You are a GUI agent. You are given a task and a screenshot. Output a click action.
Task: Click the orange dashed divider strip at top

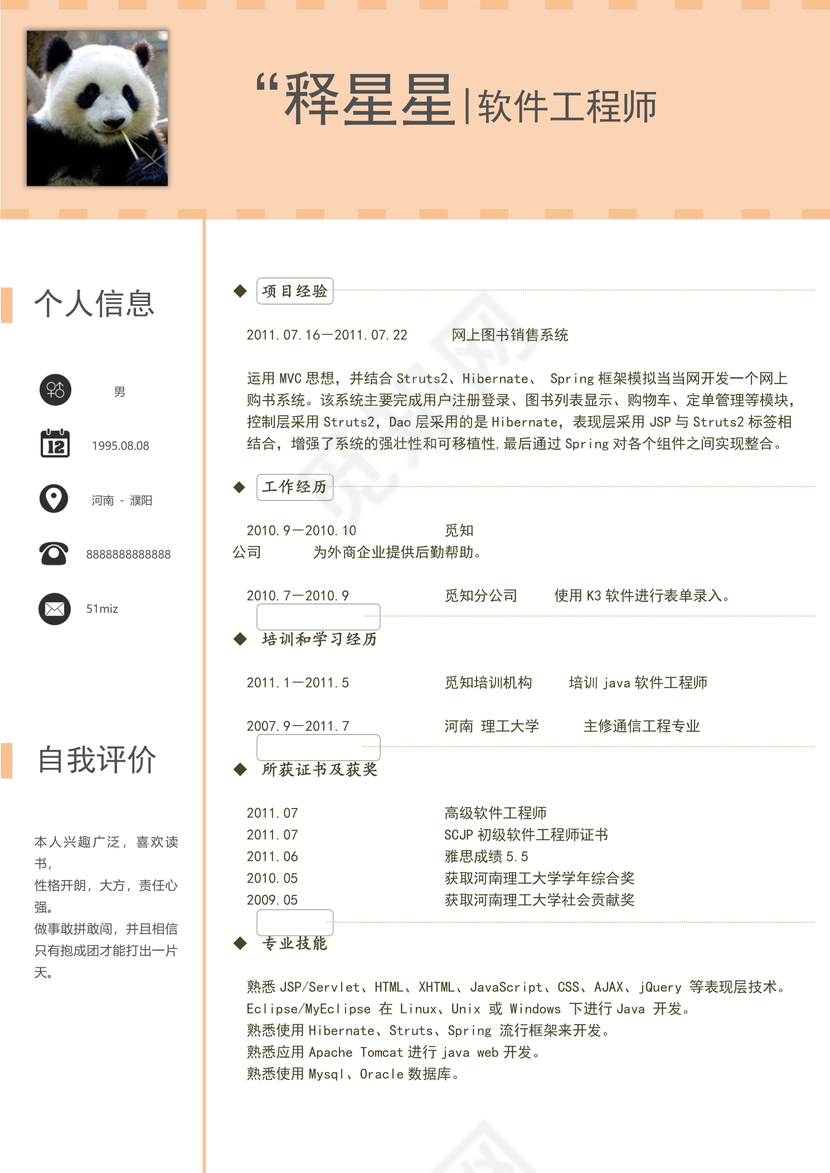coord(415,210)
